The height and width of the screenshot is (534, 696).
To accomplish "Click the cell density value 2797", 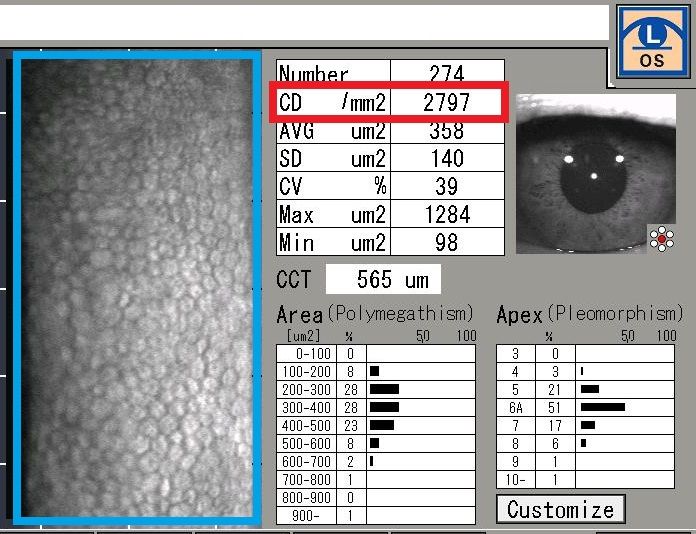I will point(447,103).
